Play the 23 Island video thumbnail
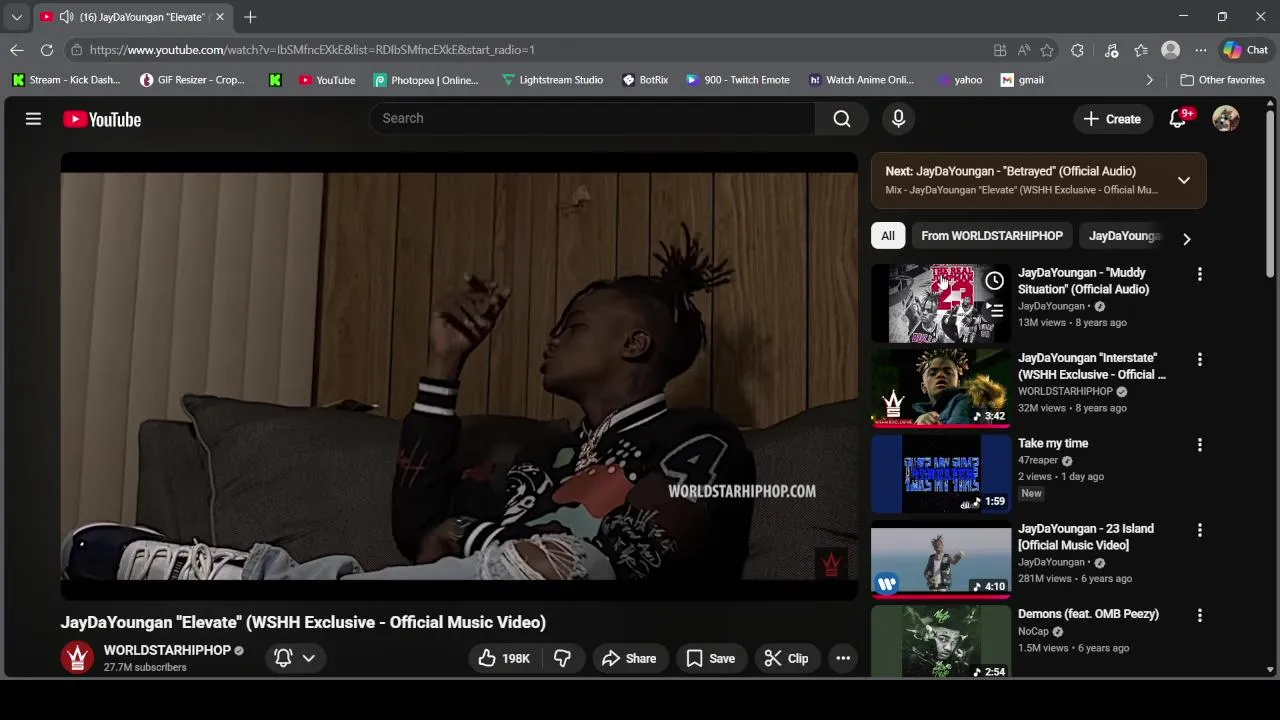Screen dimensions: 1280x720 (x=941, y=559)
